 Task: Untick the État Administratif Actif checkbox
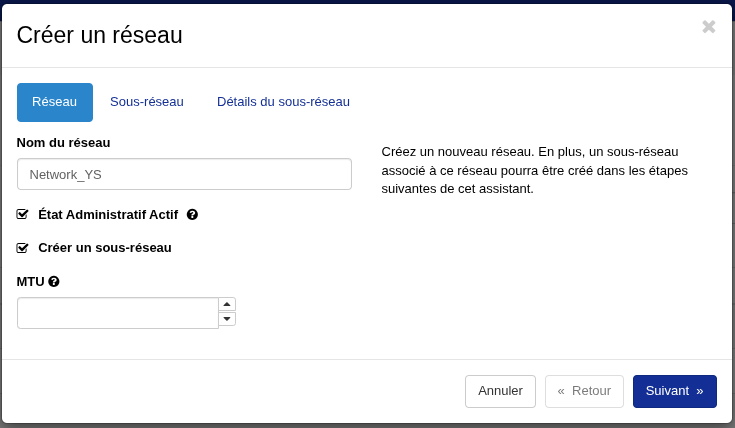point(23,214)
